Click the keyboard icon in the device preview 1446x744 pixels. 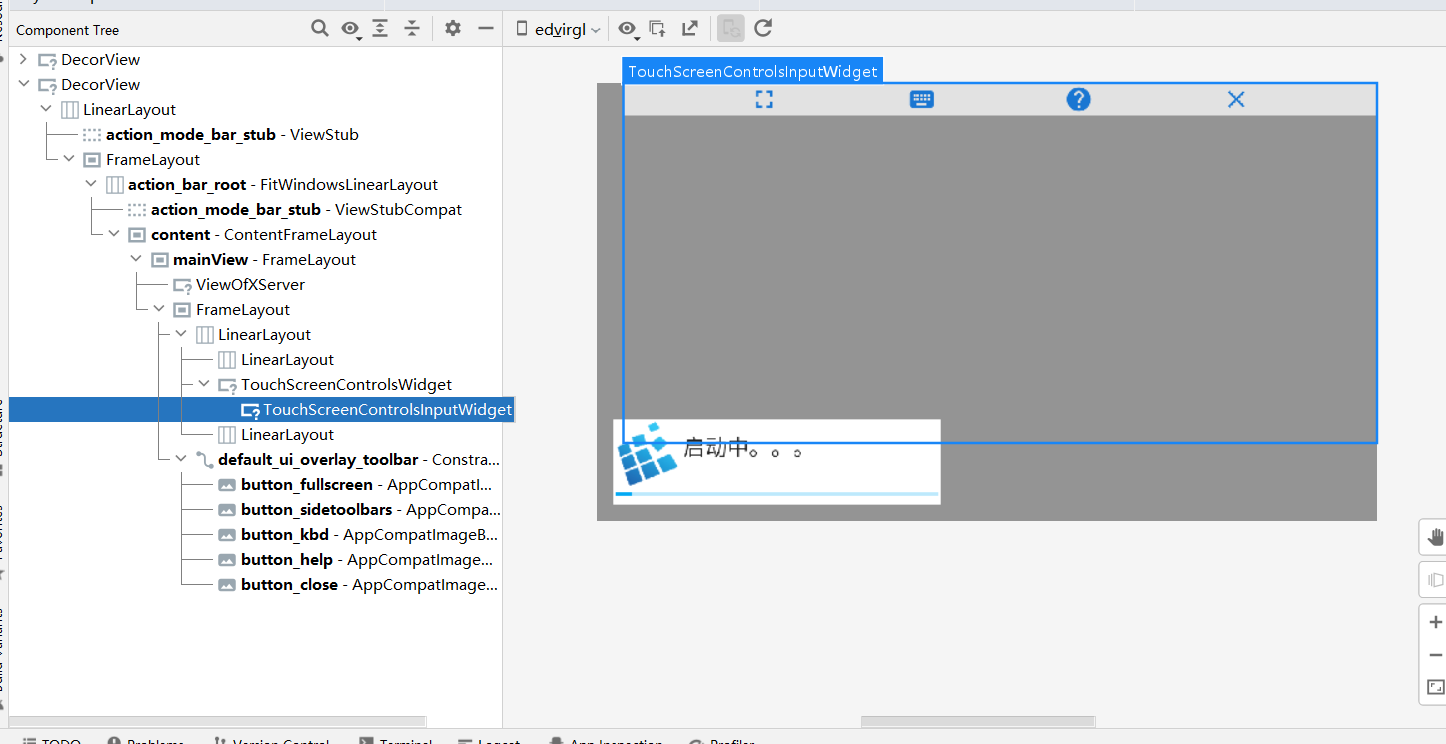tap(922, 99)
